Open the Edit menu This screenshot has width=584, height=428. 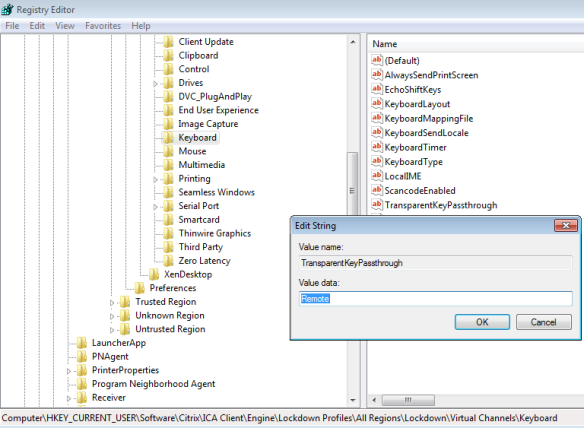(37, 26)
